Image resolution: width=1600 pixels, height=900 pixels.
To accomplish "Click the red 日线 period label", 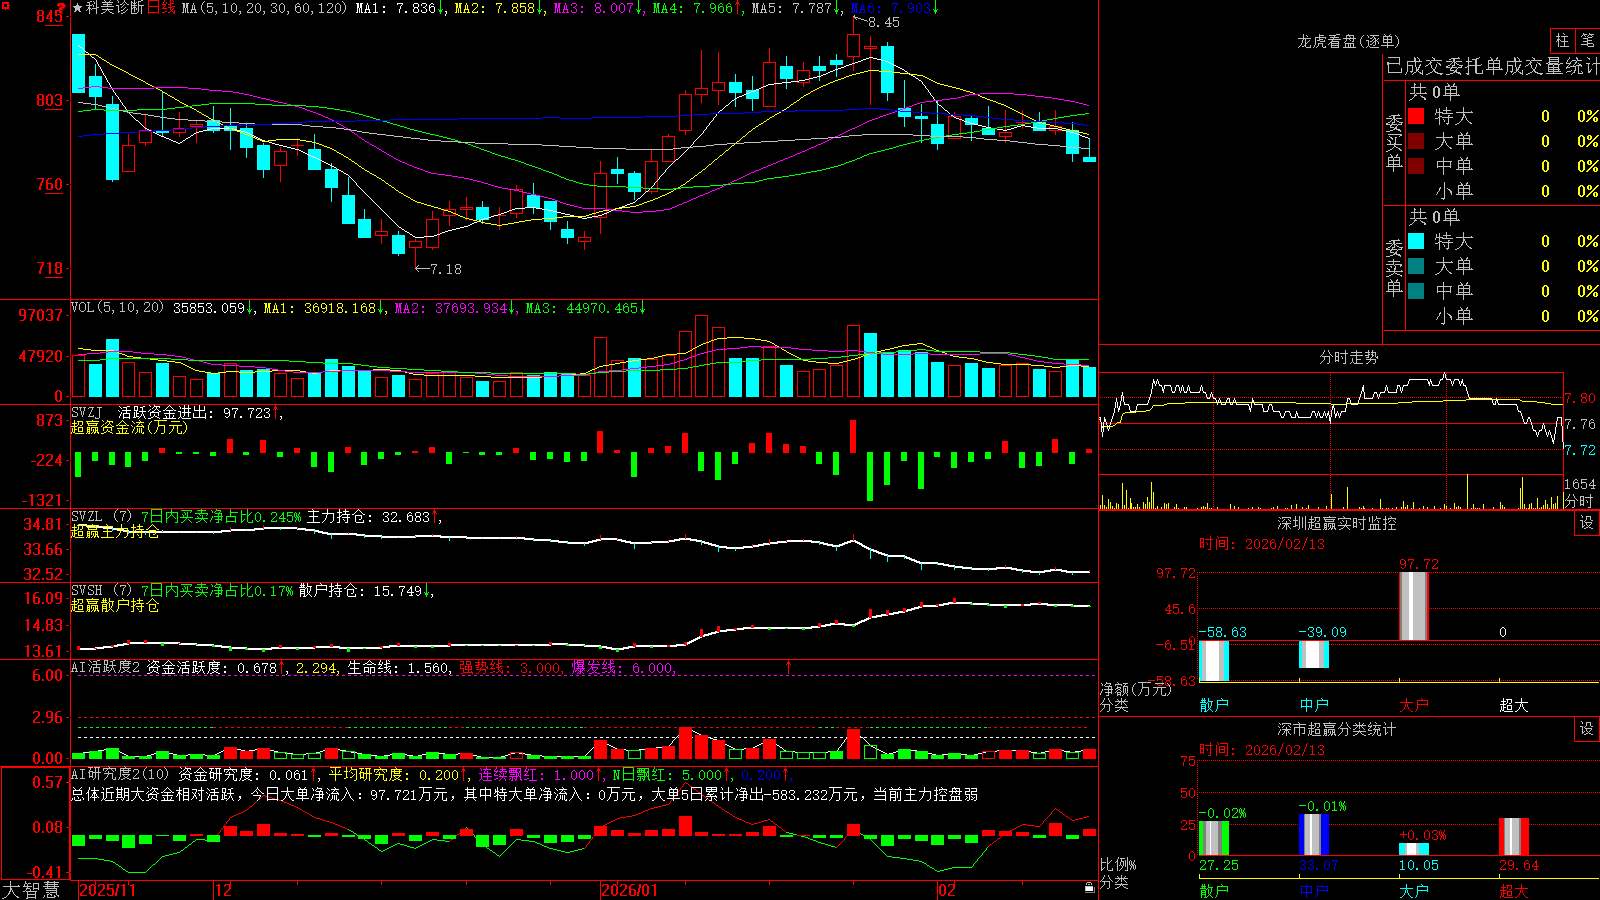I will point(161,8).
